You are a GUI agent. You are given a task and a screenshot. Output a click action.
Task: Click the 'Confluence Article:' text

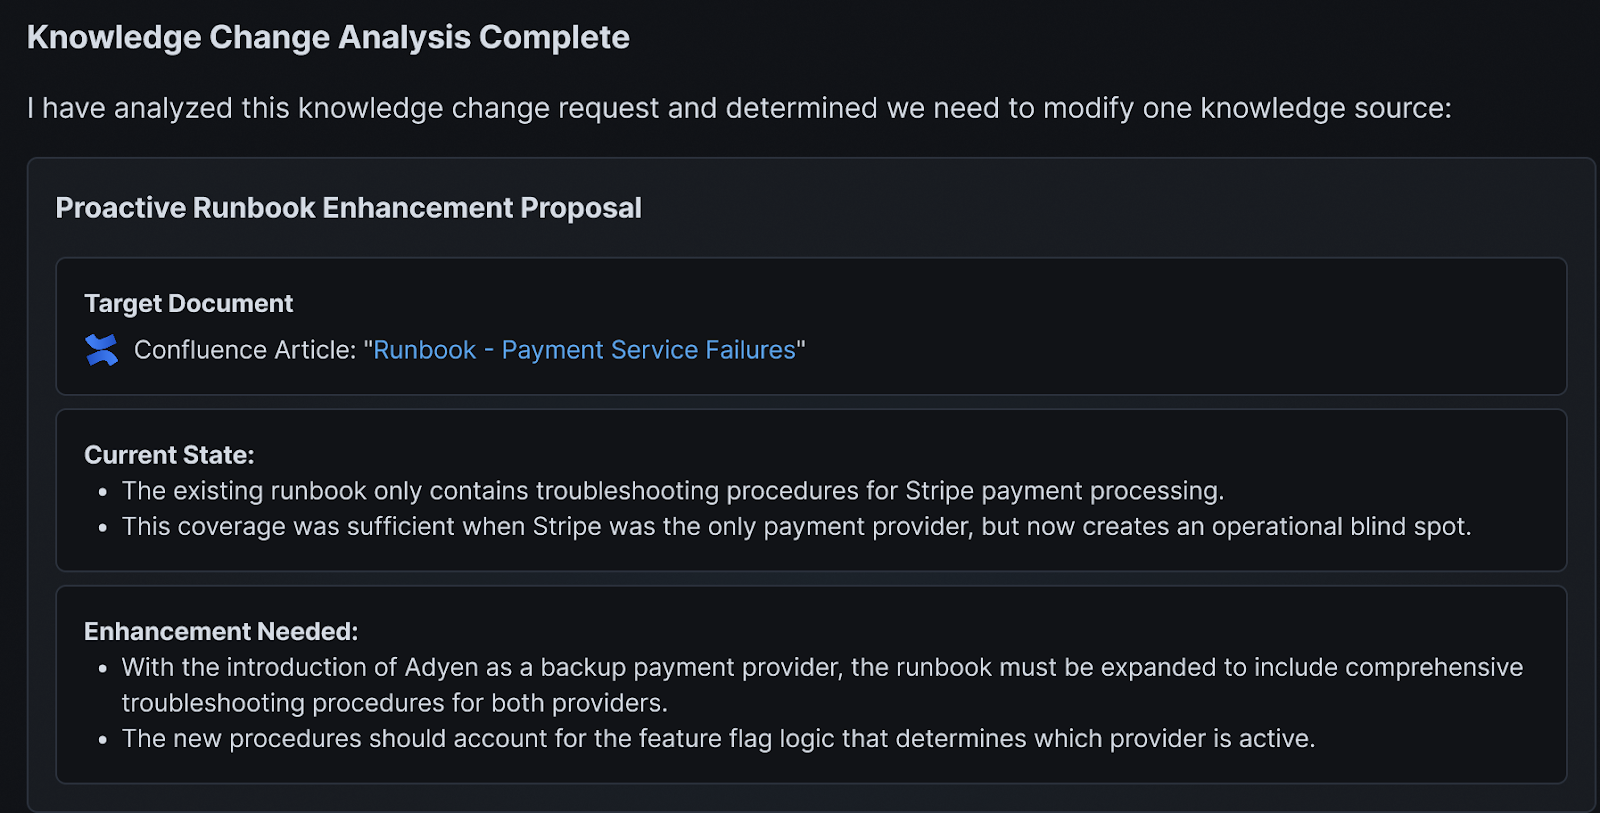pyautogui.click(x=245, y=350)
